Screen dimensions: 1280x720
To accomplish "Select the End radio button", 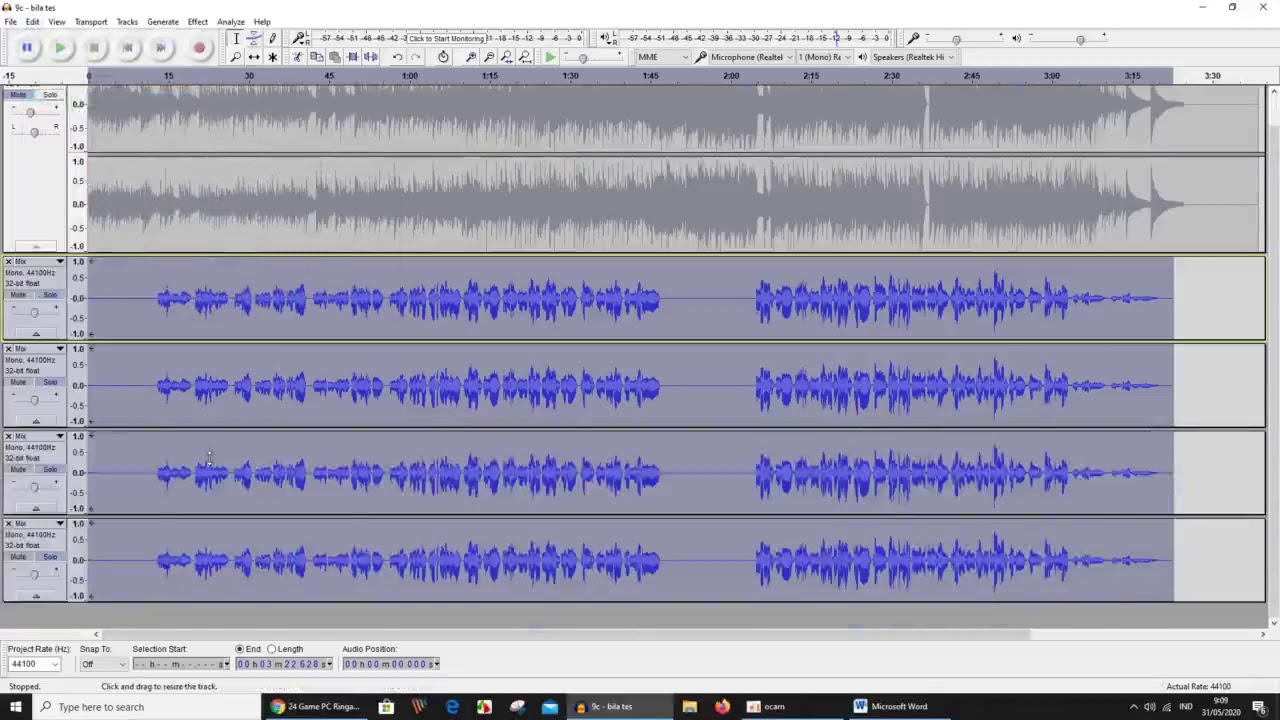I will point(239,649).
